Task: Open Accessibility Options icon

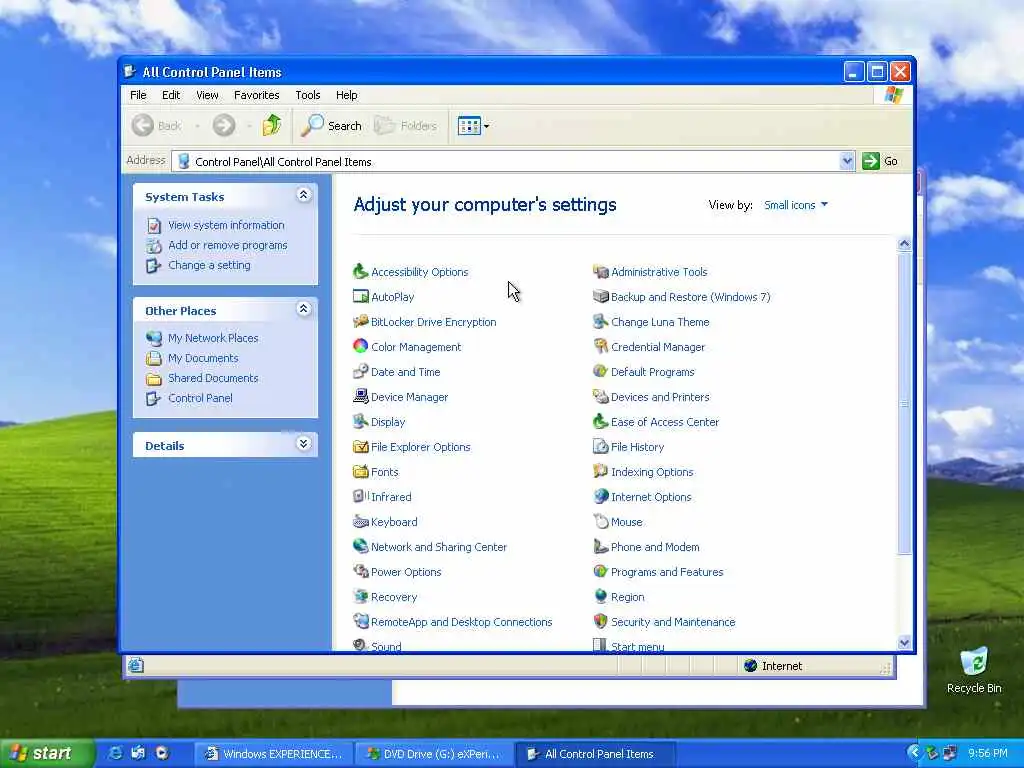Action: point(360,272)
